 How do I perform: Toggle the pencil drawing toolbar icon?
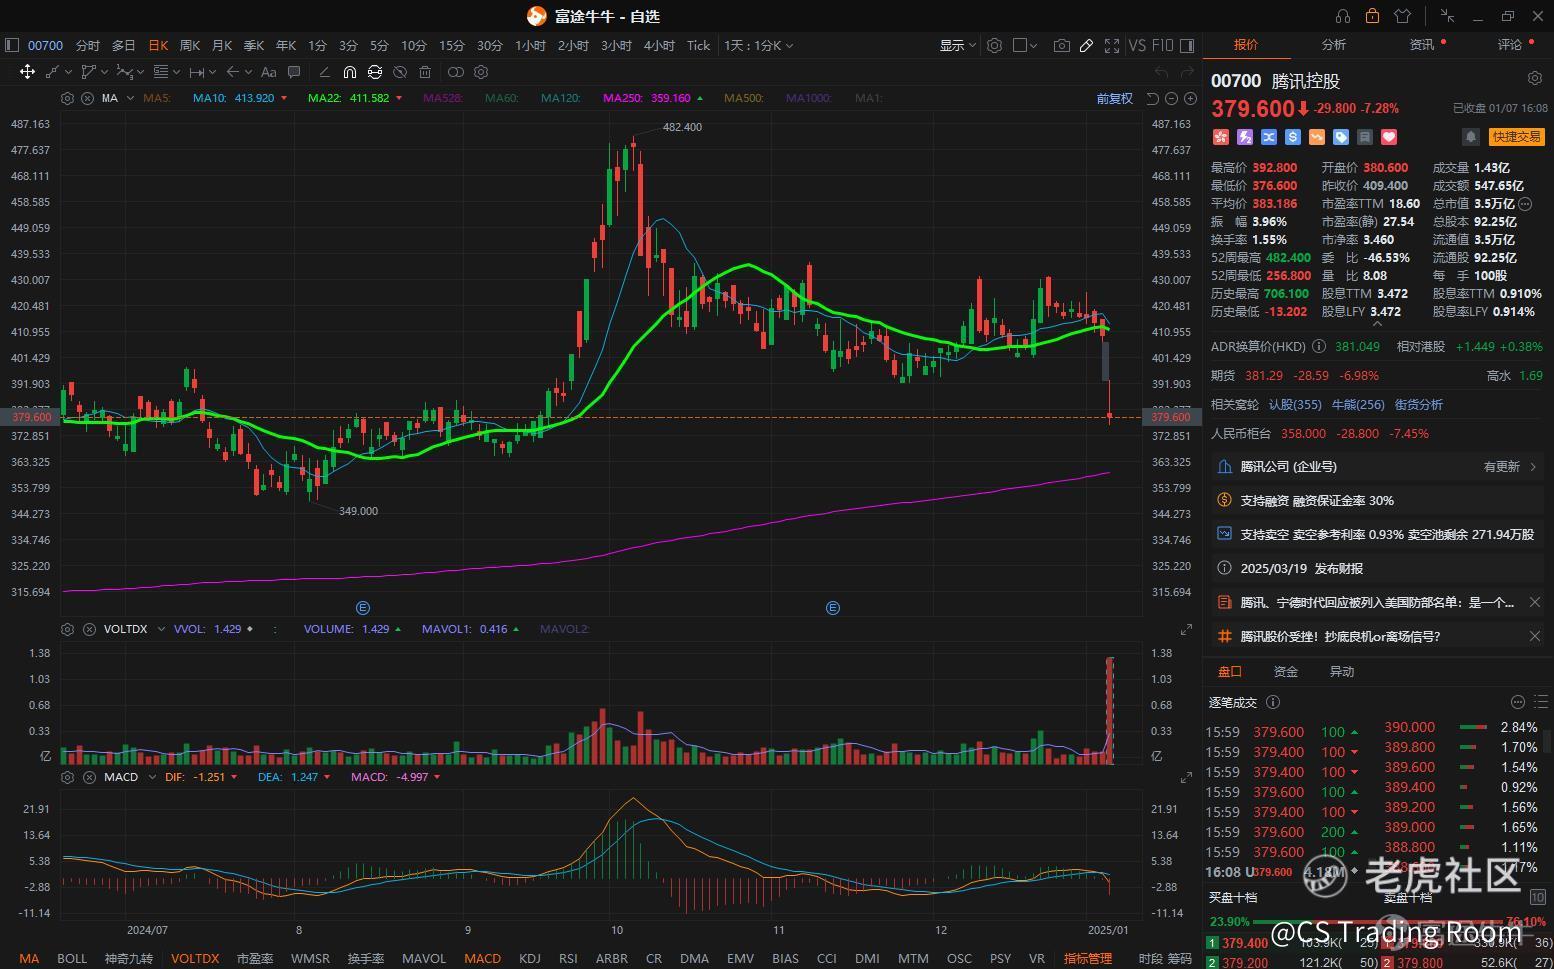(1086, 46)
